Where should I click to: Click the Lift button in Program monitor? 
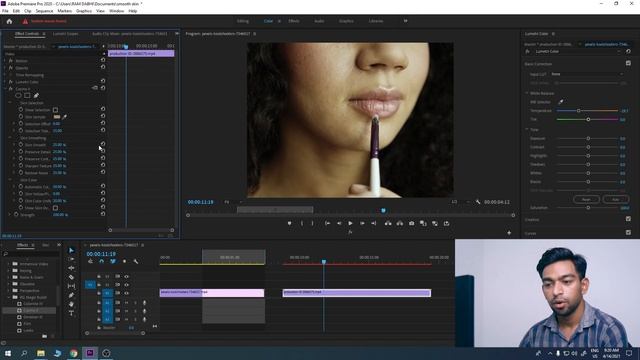388,223
